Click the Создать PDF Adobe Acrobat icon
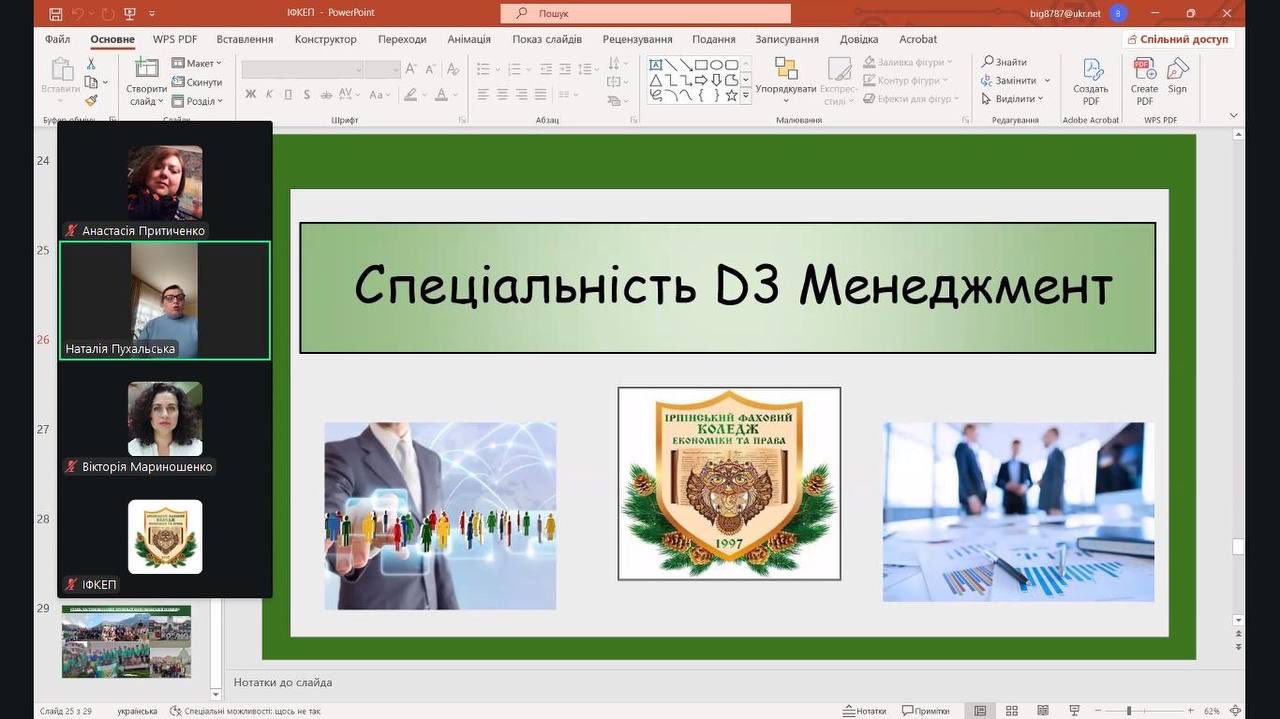 pos(1091,82)
